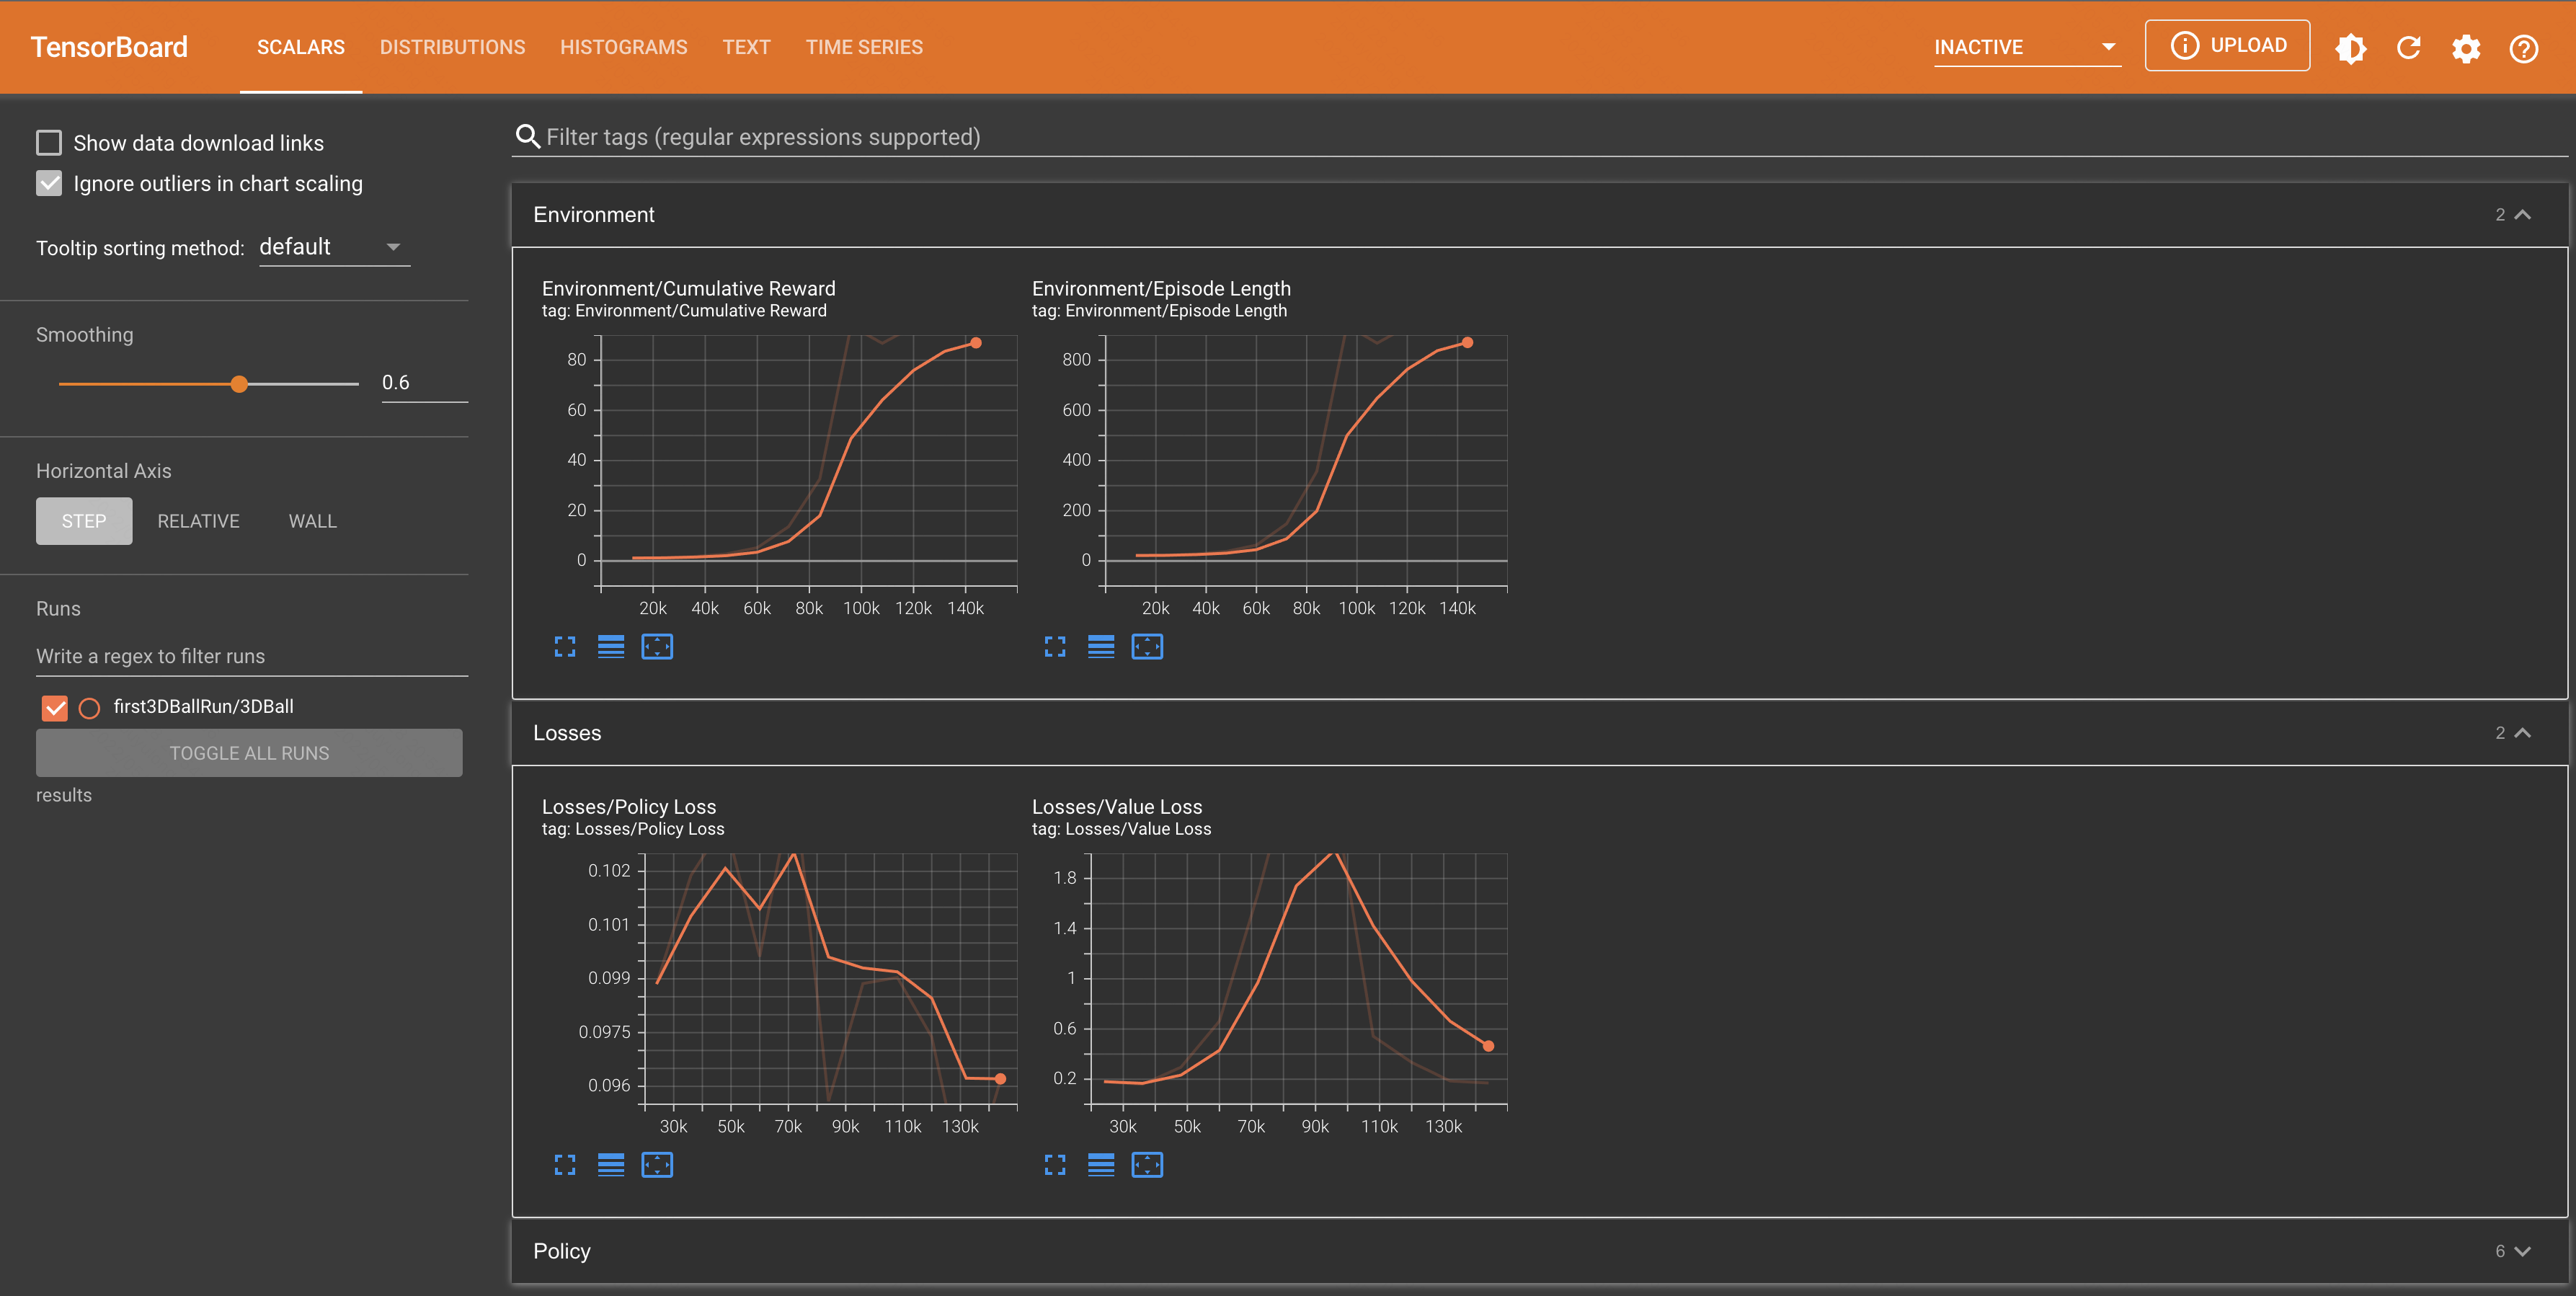The image size is (2576, 1296).
Task: Click the Cumulative Reward final data point
Action: 976,343
